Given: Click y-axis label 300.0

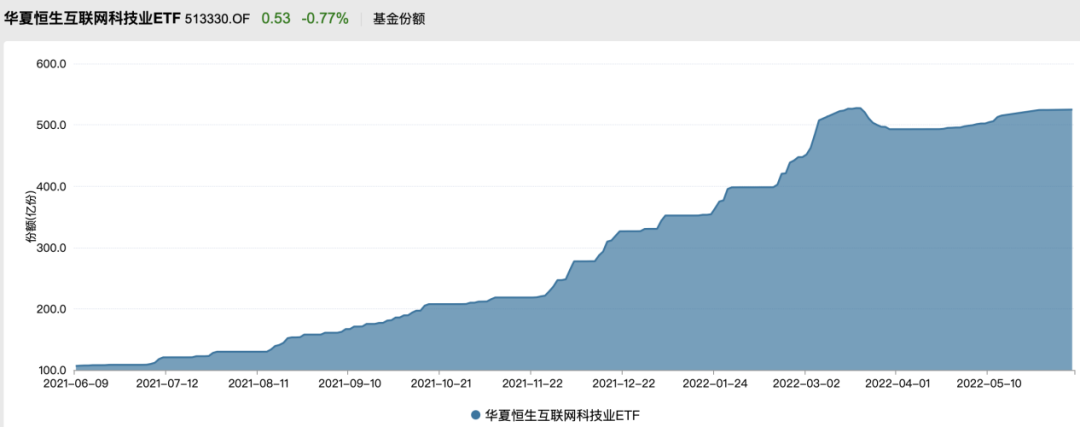Looking at the screenshot, I should tap(50, 248).
